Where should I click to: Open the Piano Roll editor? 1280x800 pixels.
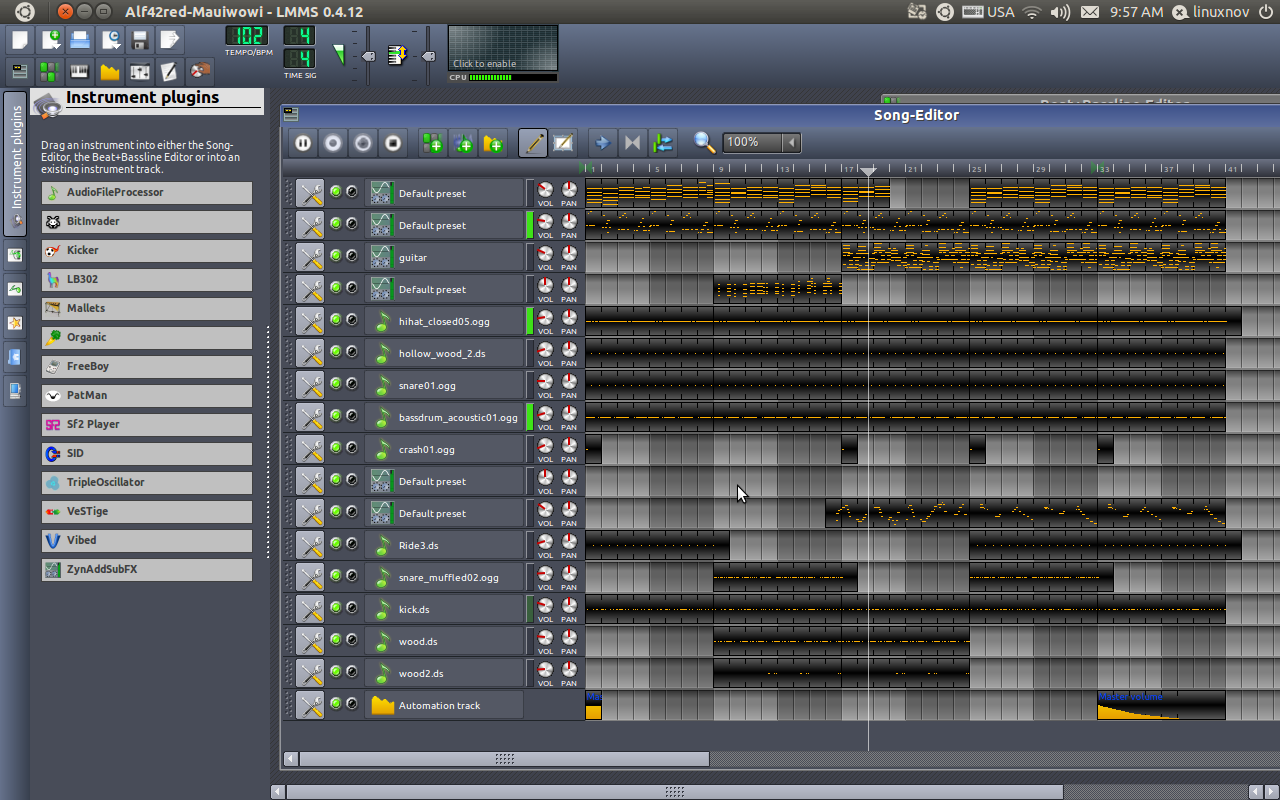tap(80, 71)
